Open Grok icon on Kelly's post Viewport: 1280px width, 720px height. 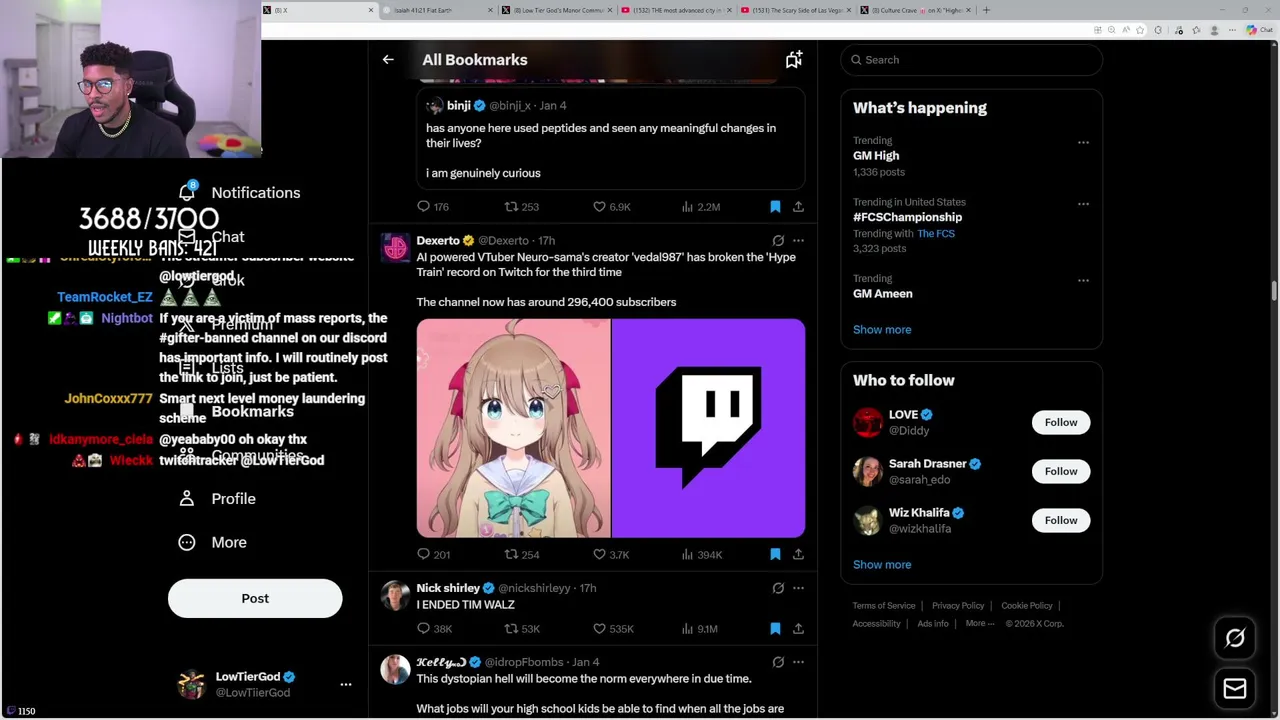[778, 662]
